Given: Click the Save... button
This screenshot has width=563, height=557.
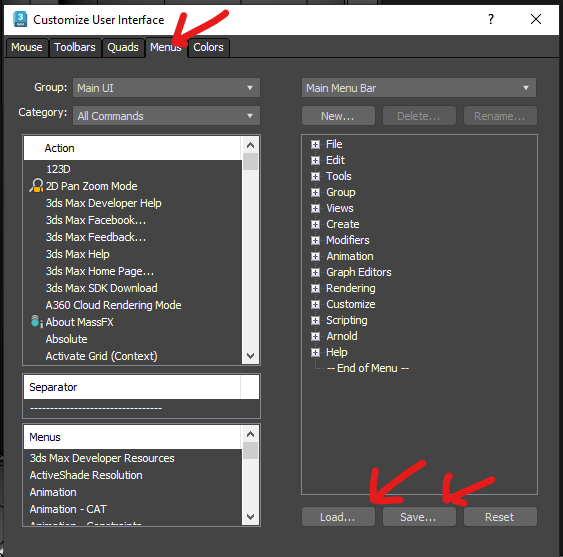Looking at the screenshot, I should (x=419, y=517).
